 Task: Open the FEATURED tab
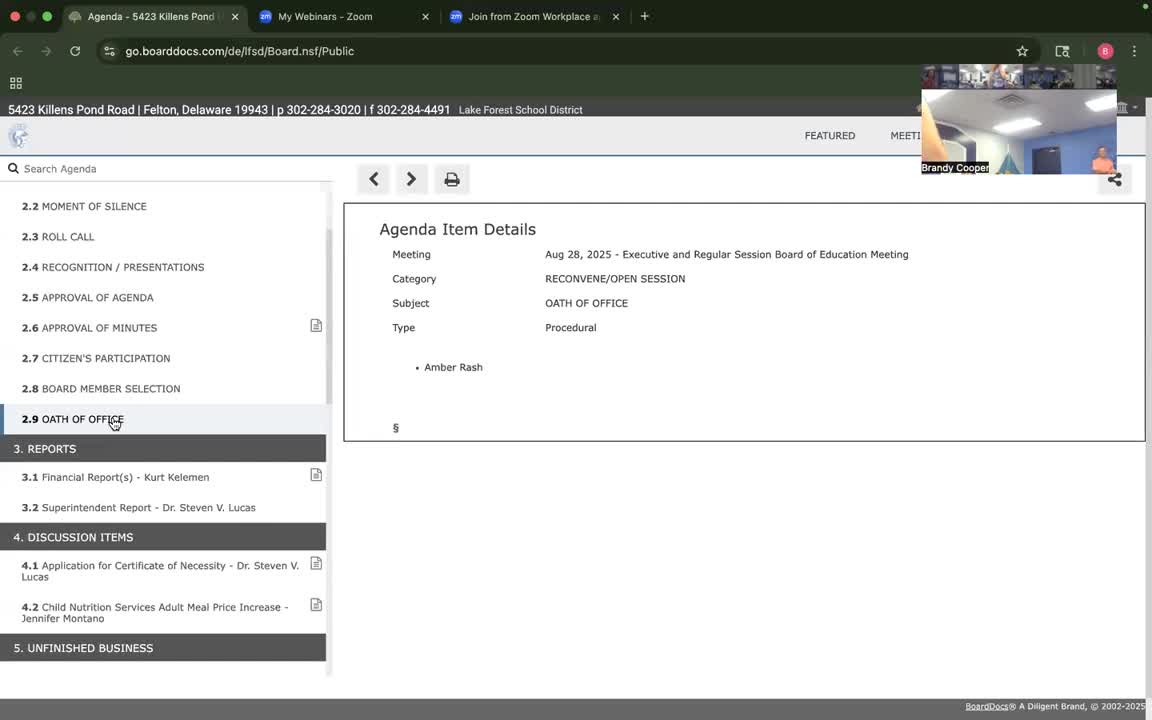pyautogui.click(x=829, y=136)
